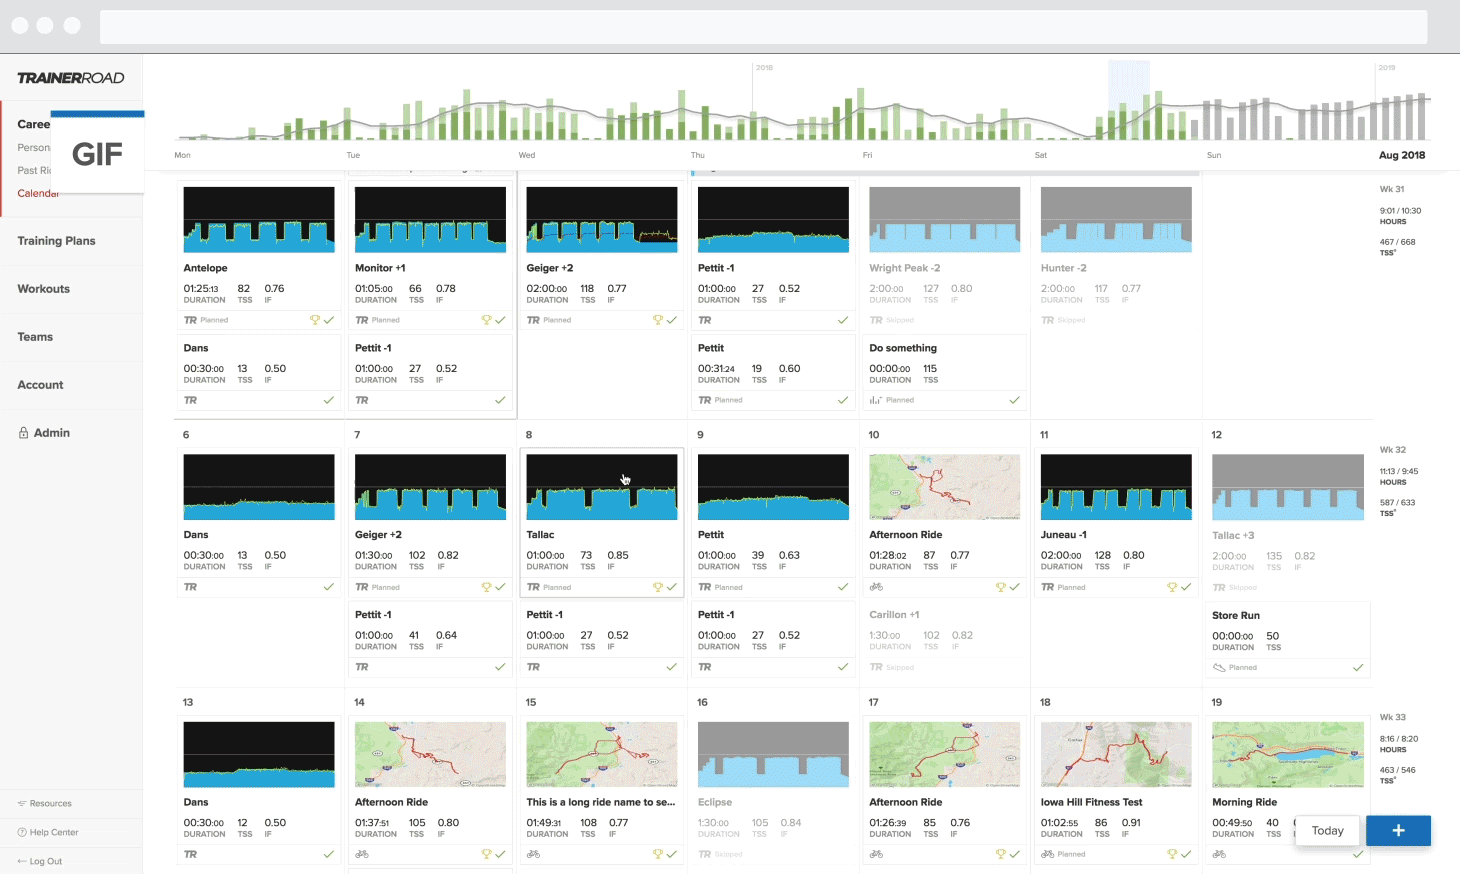
Task: Click the trophy icon on Monitor +1 card
Action: tap(486, 320)
